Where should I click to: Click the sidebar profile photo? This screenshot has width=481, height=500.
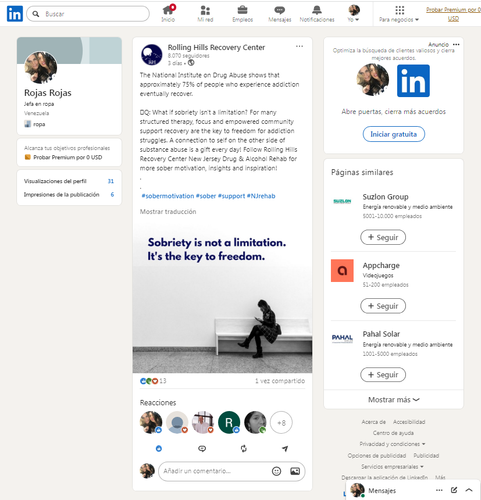tap(41, 67)
